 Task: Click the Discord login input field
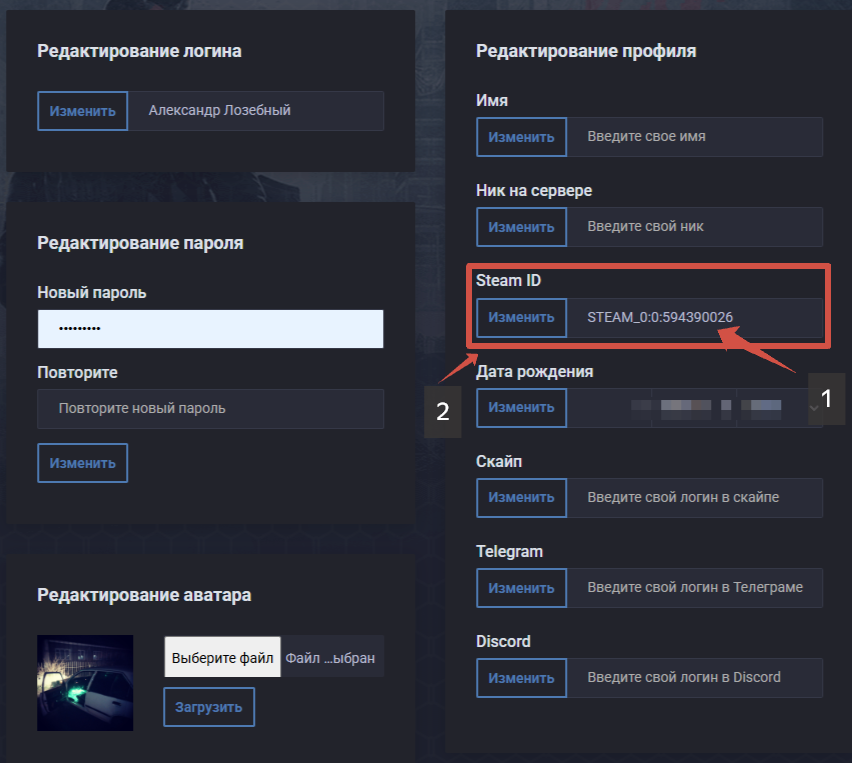point(695,678)
